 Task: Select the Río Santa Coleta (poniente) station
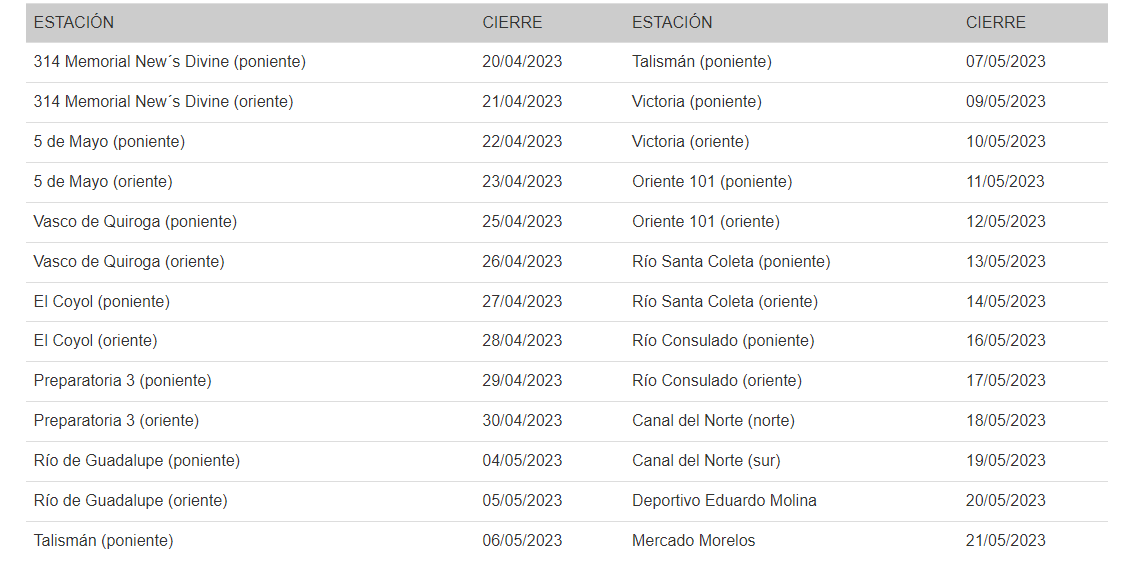point(731,262)
